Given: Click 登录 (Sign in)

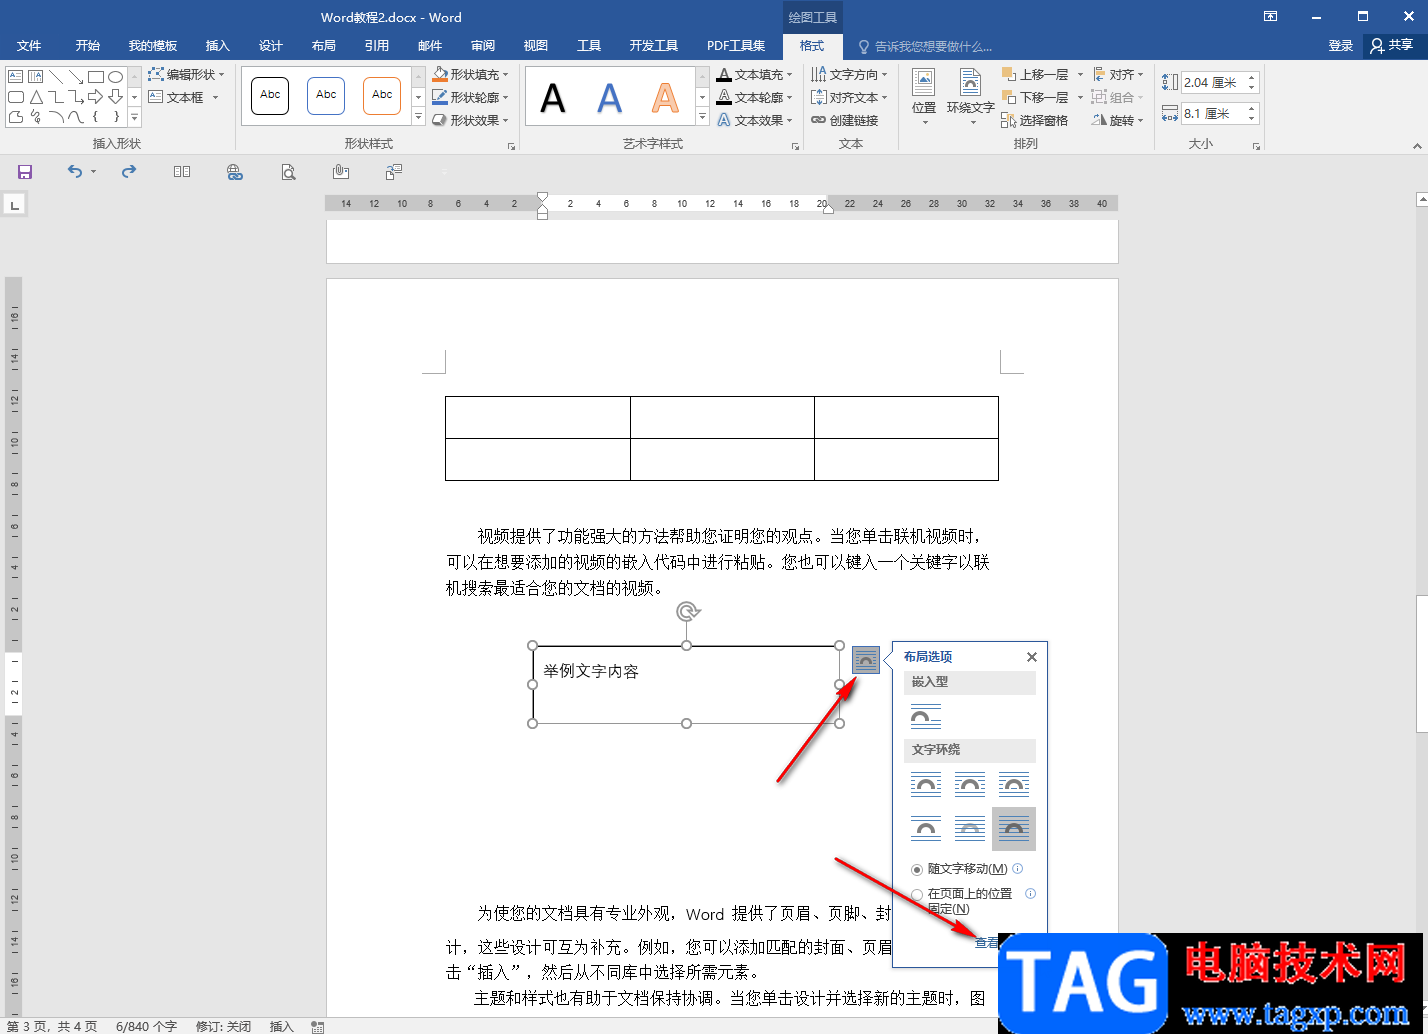Looking at the screenshot, I should [x=1341, y=46].
